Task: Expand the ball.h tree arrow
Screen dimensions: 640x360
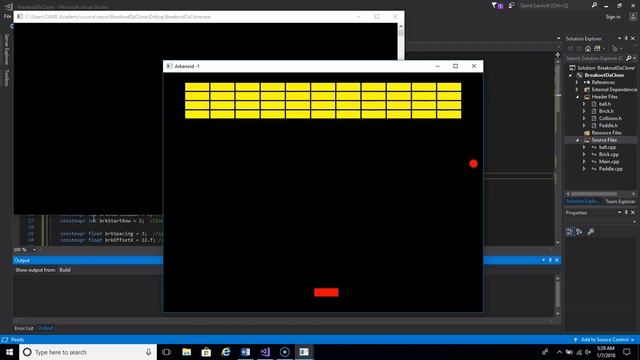Action: tap(584, 104)
